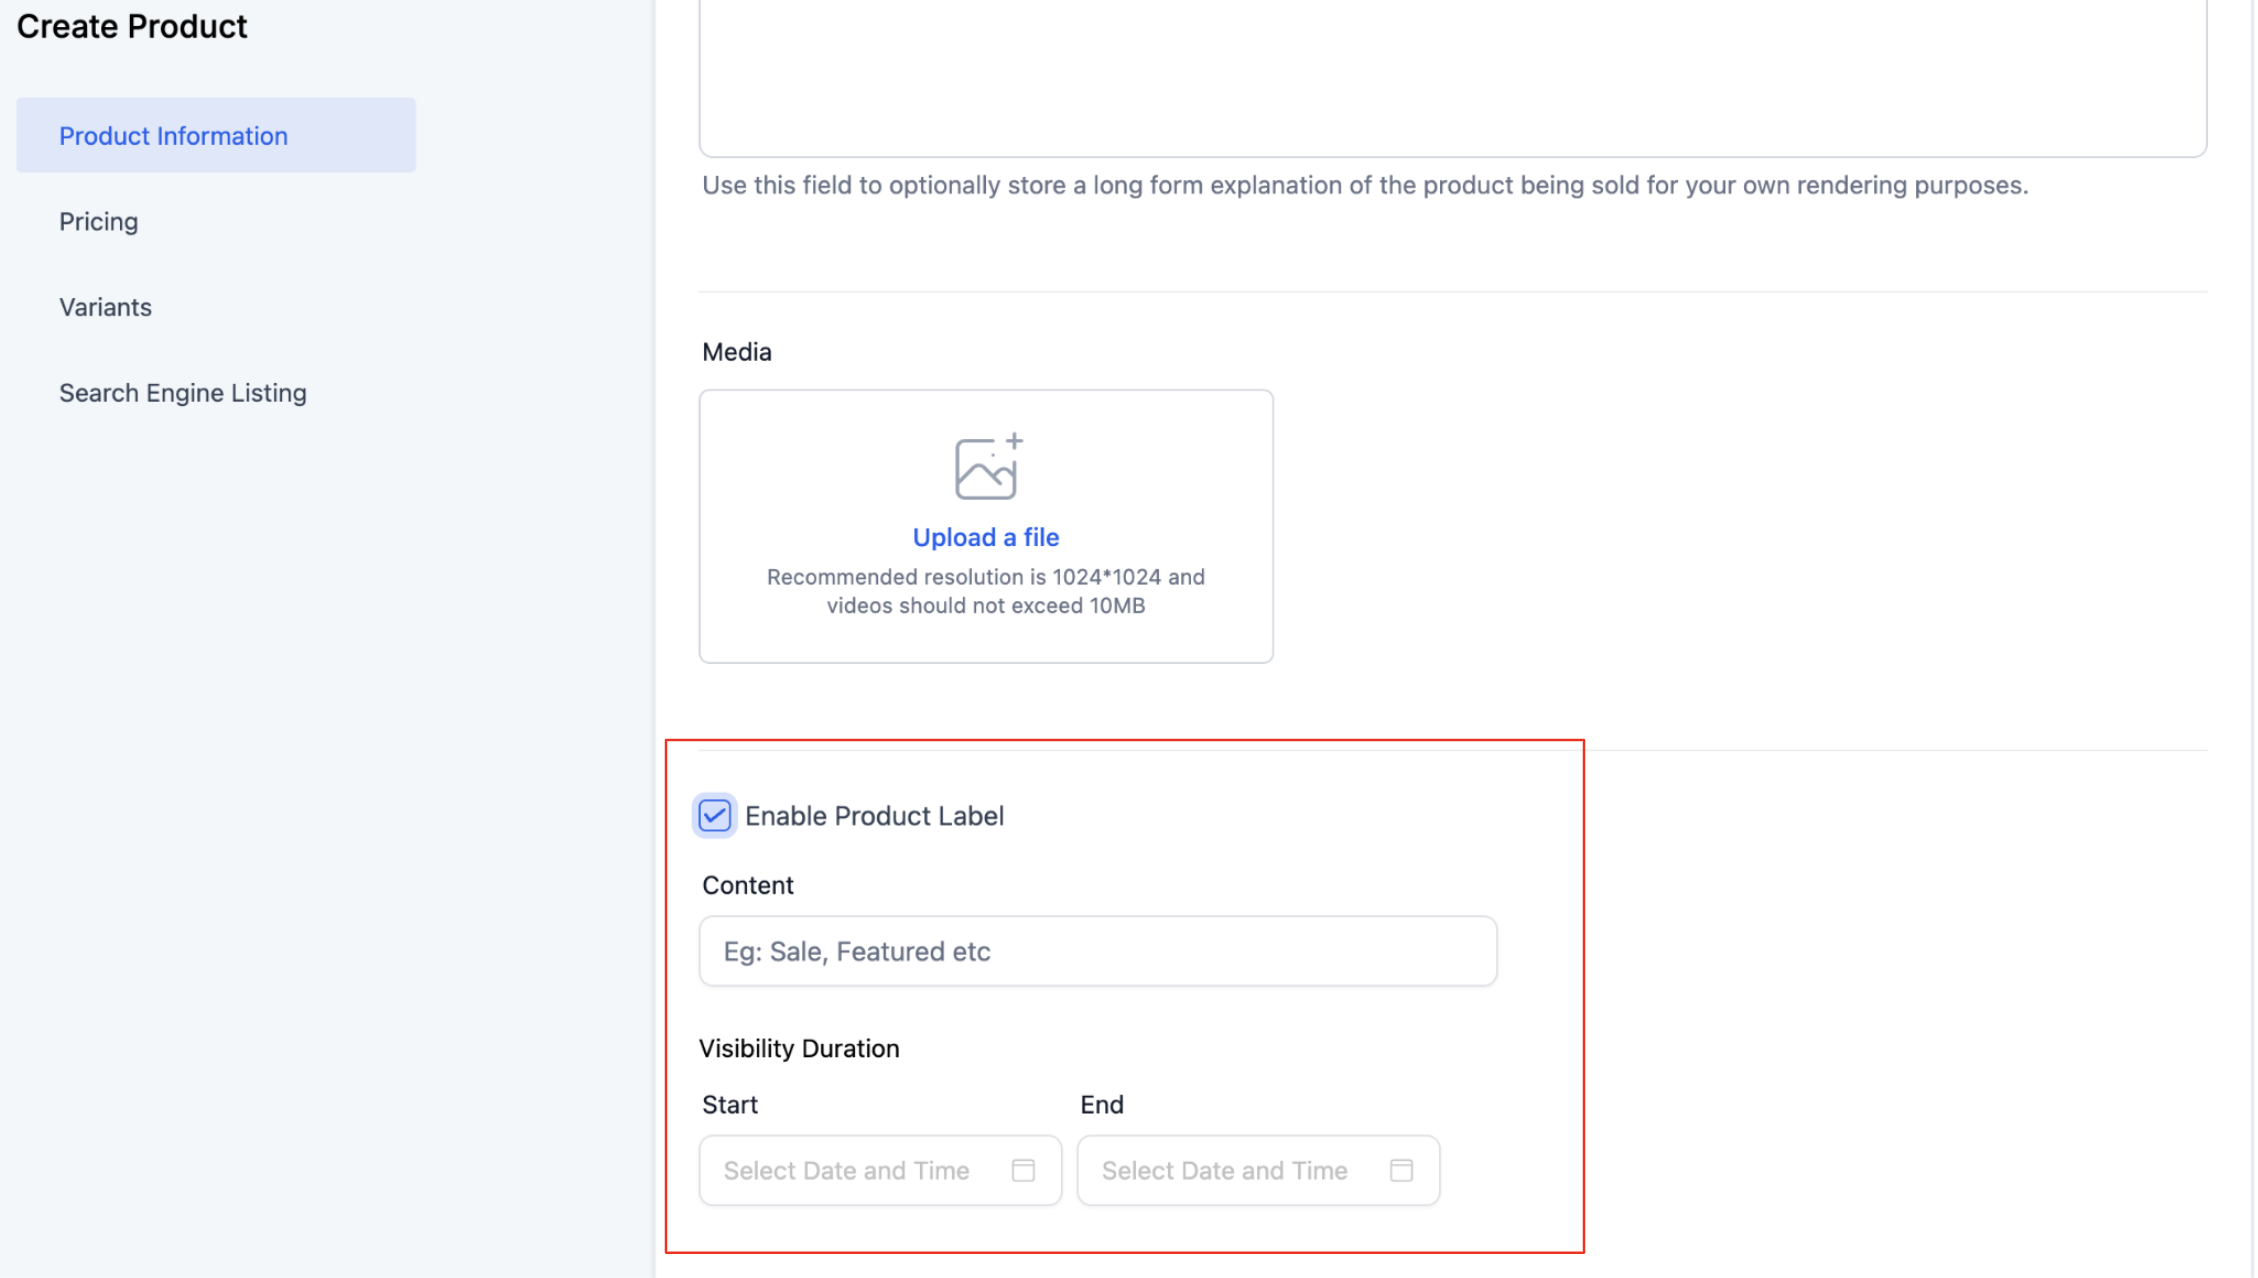Screen dimensions: 2258x1278
Task: Click the image upload icon in Media
Action: coord(987,467)
